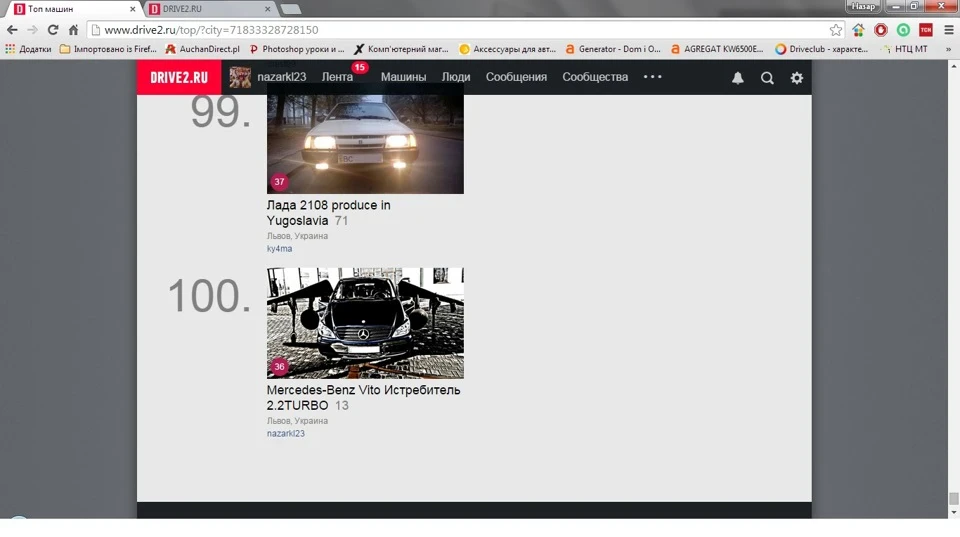Click the 36 badge on Vito photo

tap(279, 367)
